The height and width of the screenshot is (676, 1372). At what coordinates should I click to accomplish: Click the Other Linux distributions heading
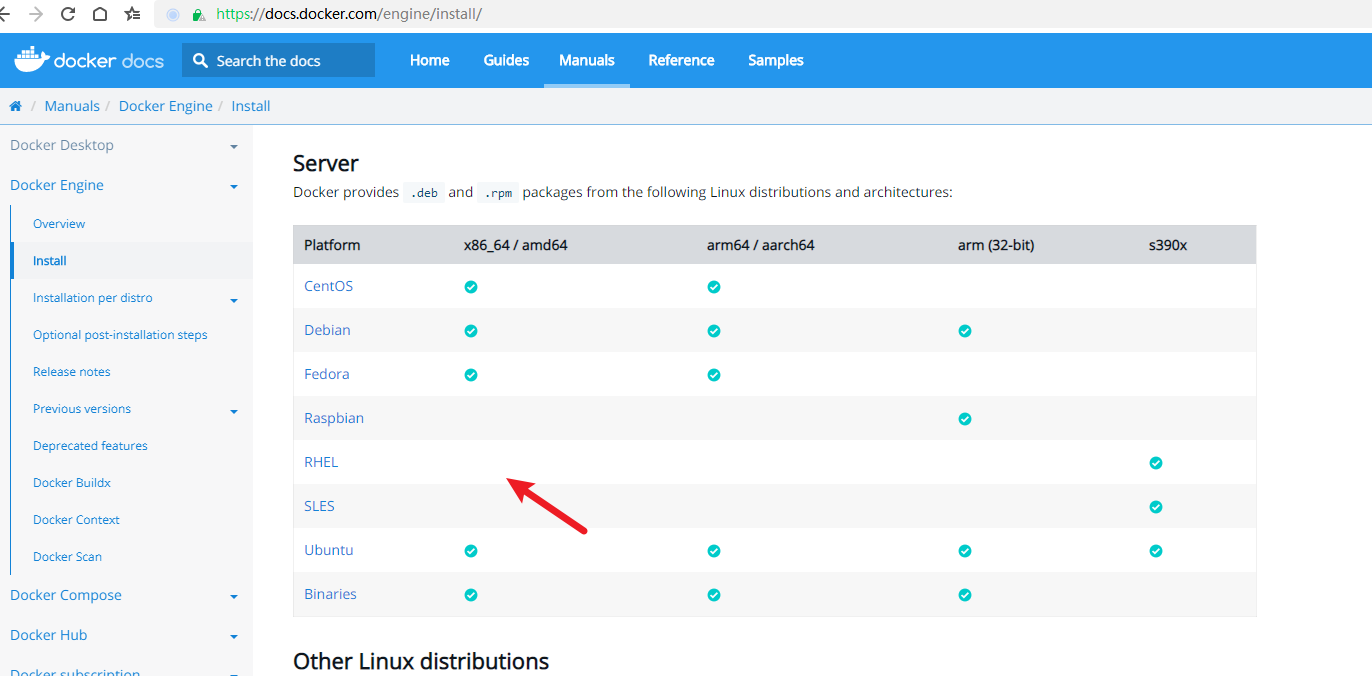[x=421, y=661]
